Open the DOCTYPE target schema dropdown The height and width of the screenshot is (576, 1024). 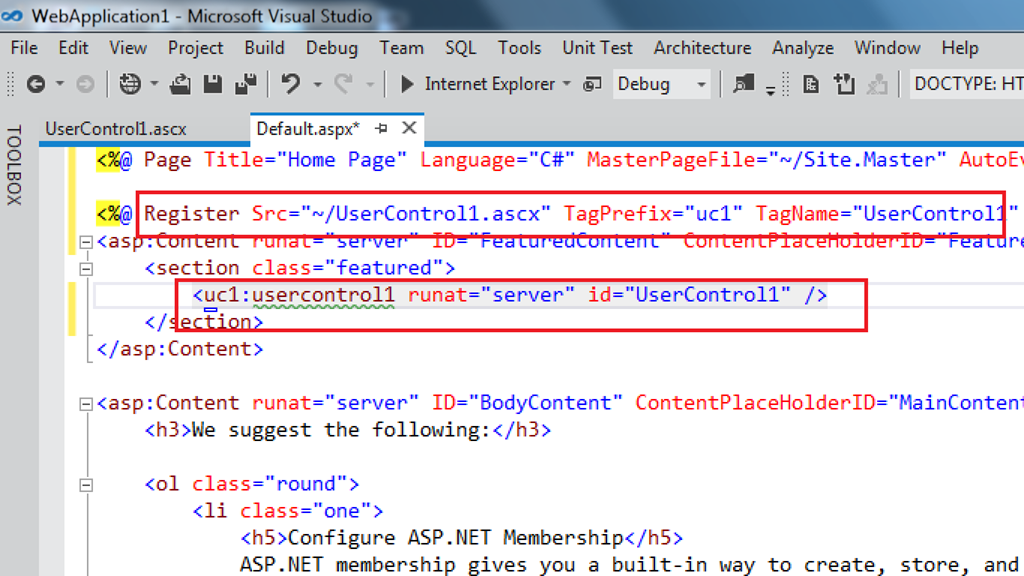click(967, 84)
